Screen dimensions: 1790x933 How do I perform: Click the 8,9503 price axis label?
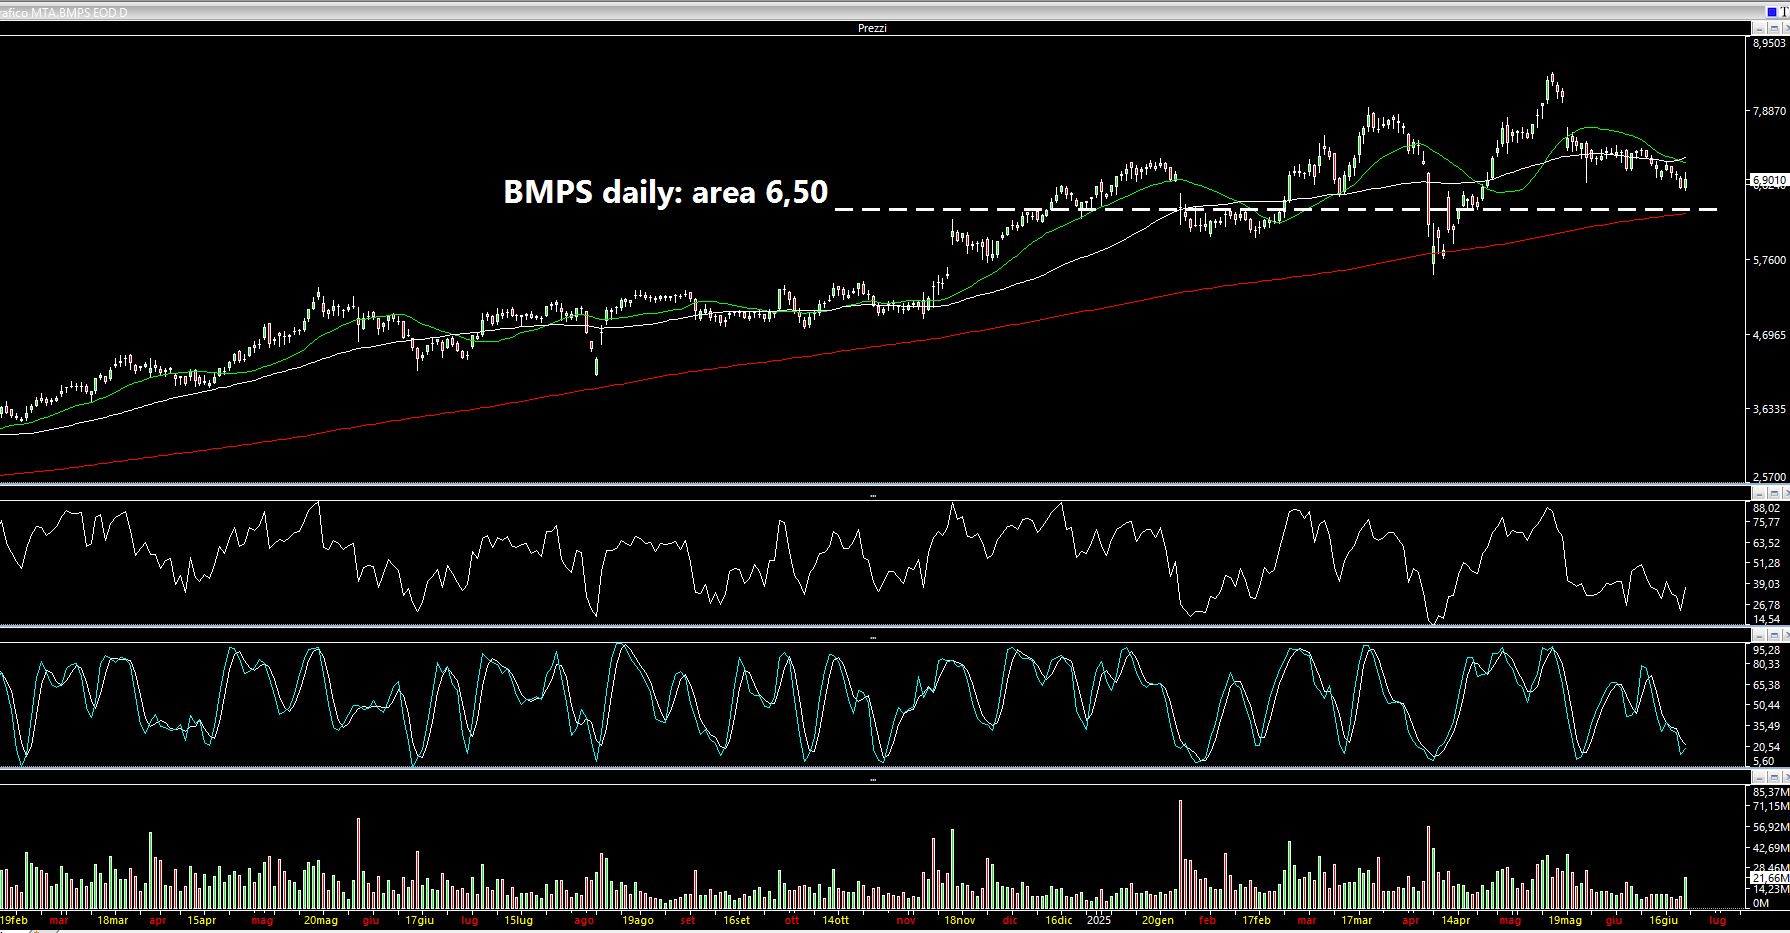pos(1769,44)
